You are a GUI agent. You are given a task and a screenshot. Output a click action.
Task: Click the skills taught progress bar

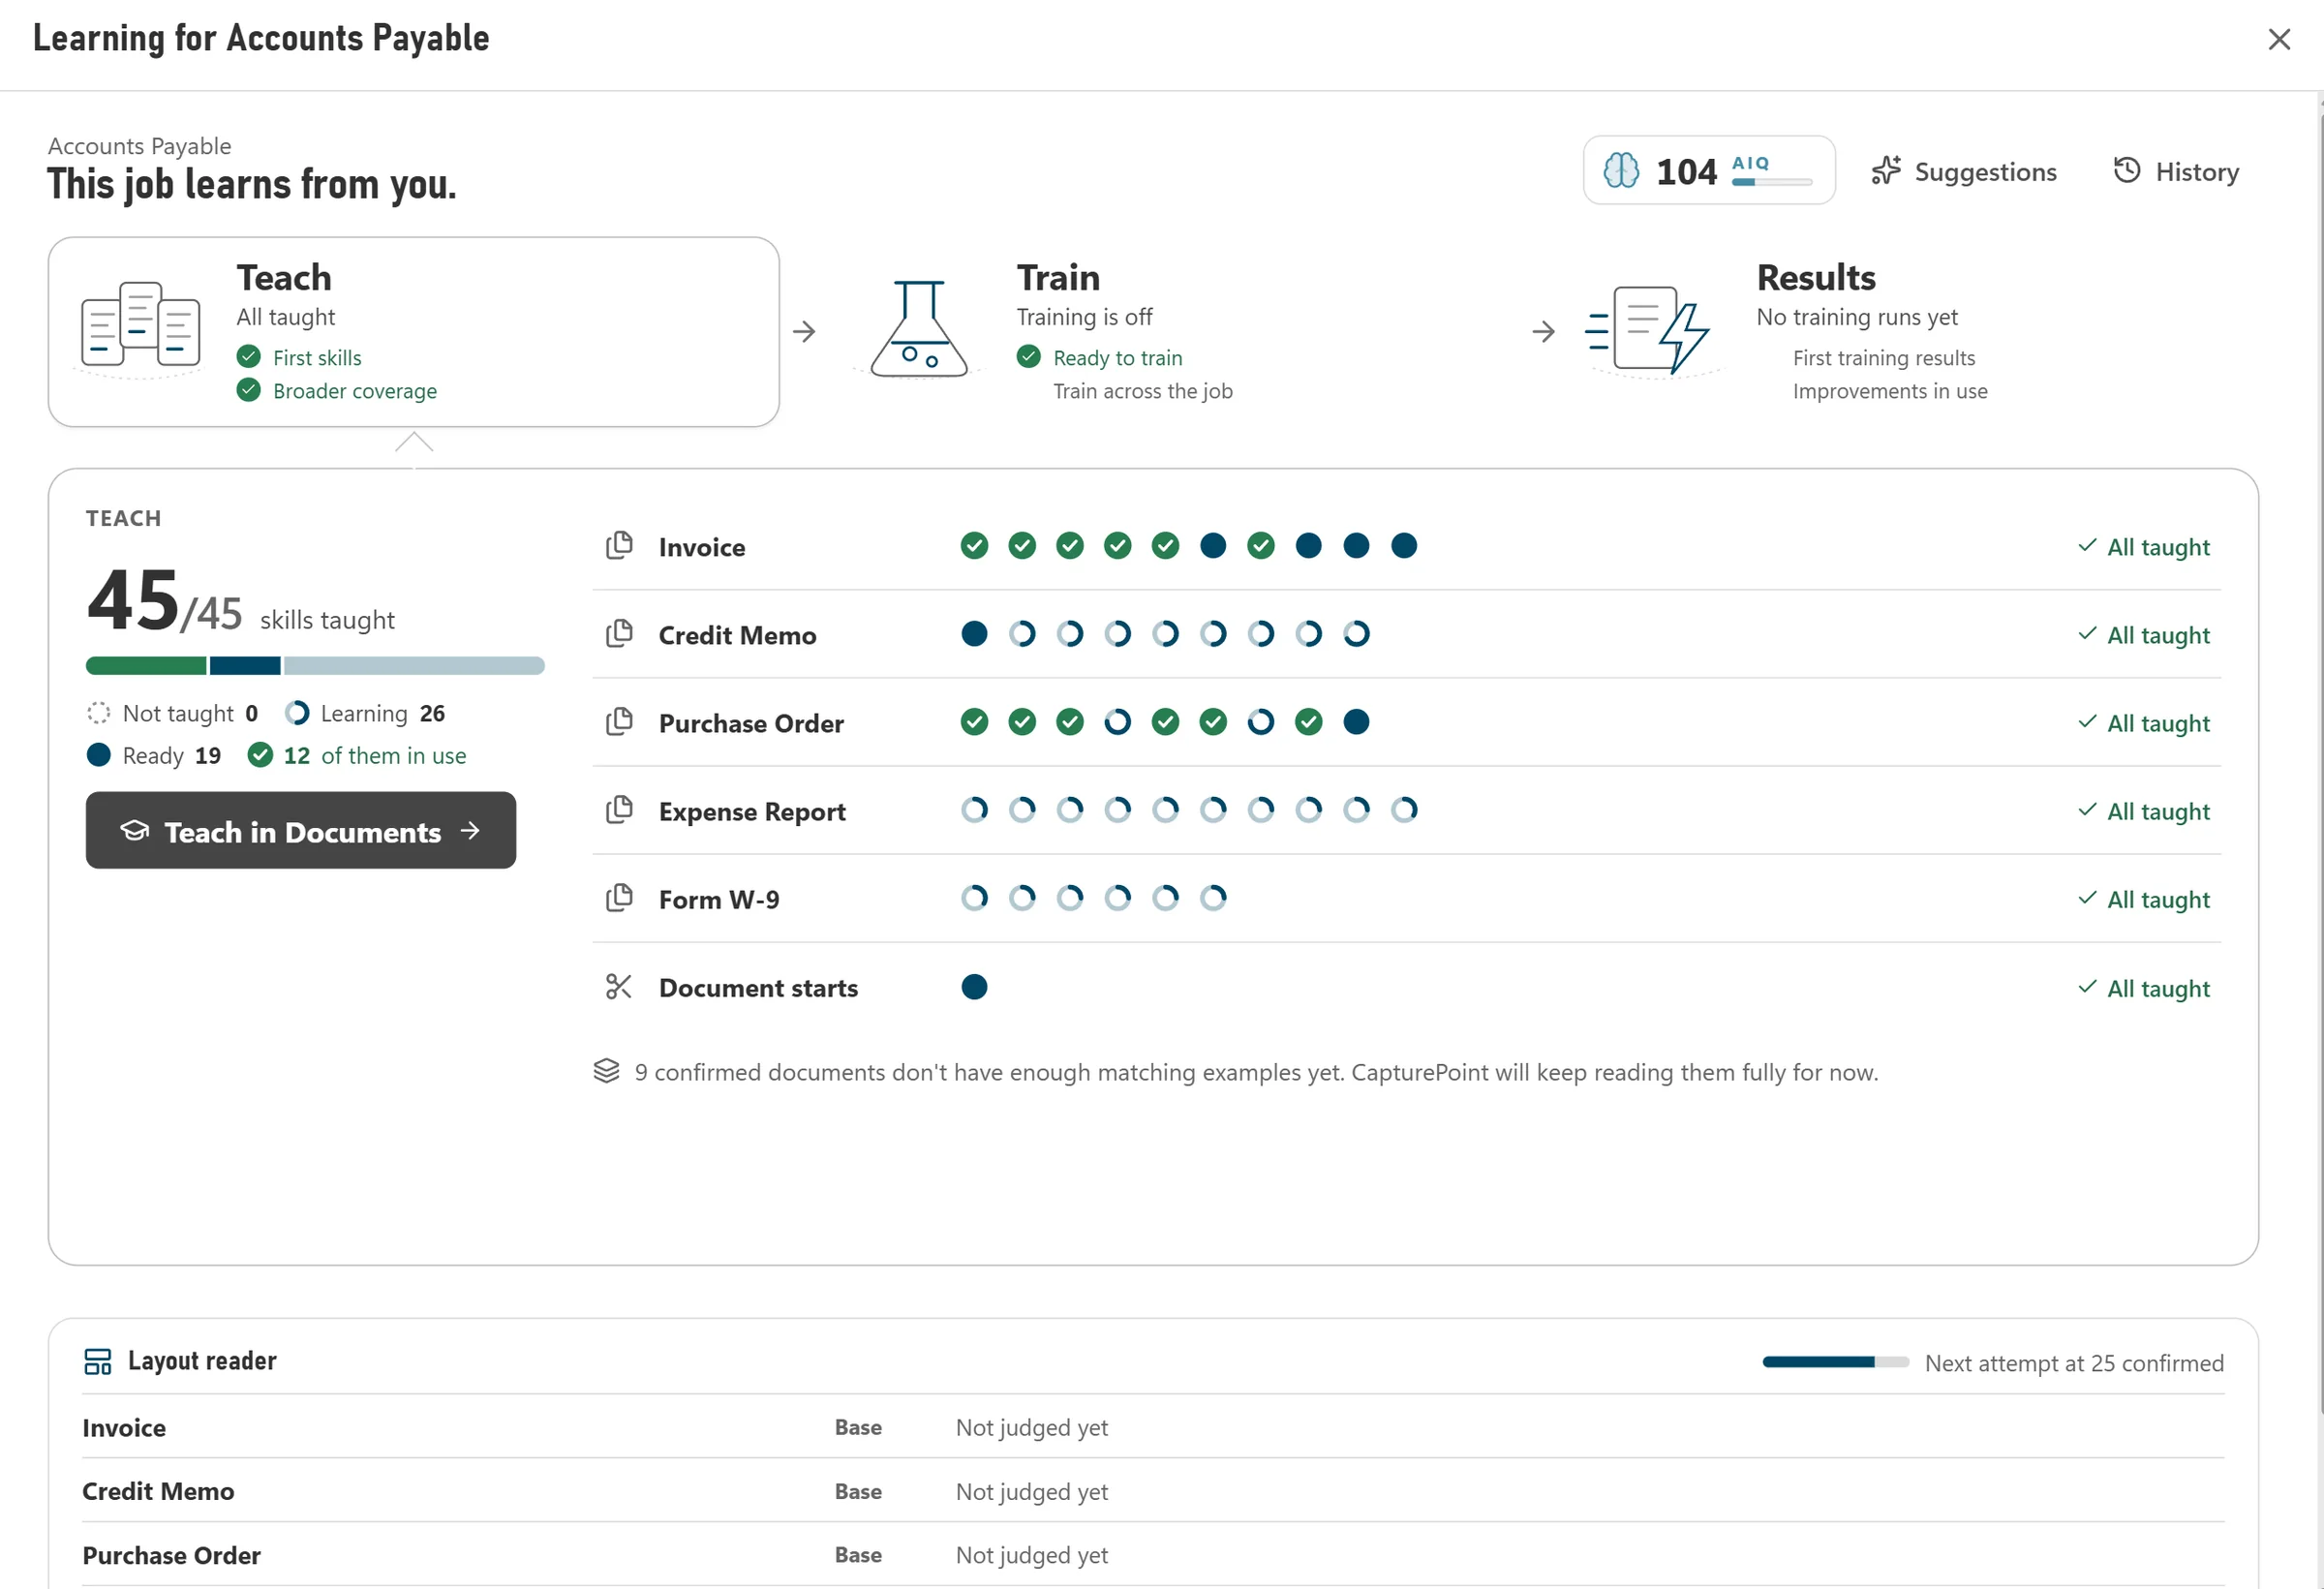tap(315, 666)
